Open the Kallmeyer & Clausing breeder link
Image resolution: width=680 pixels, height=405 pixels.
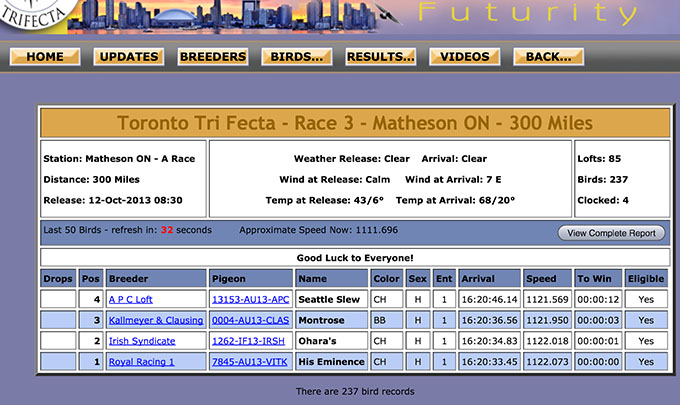click(x=155, y=320)
